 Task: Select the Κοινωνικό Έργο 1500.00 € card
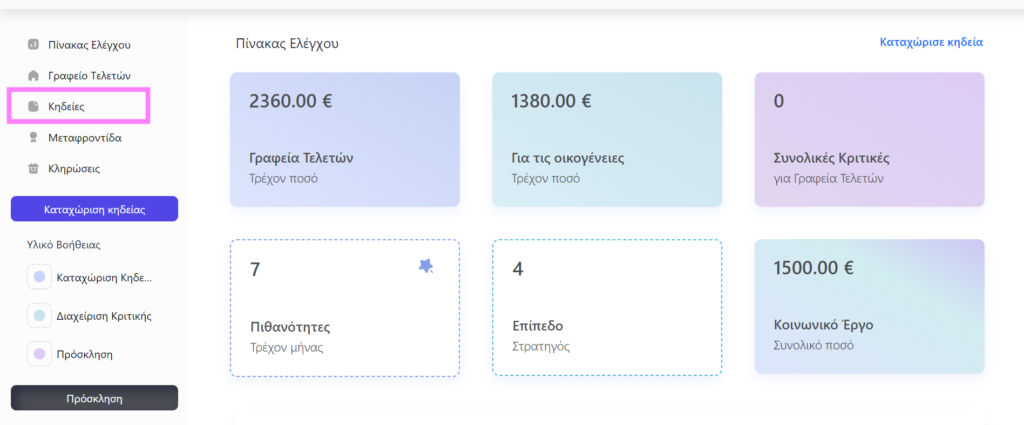pos(869,306)
